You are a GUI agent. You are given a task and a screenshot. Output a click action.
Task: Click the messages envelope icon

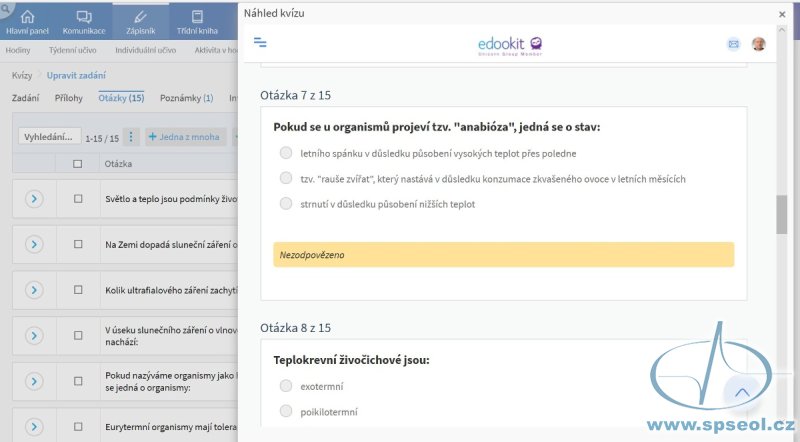click(733, 44)
